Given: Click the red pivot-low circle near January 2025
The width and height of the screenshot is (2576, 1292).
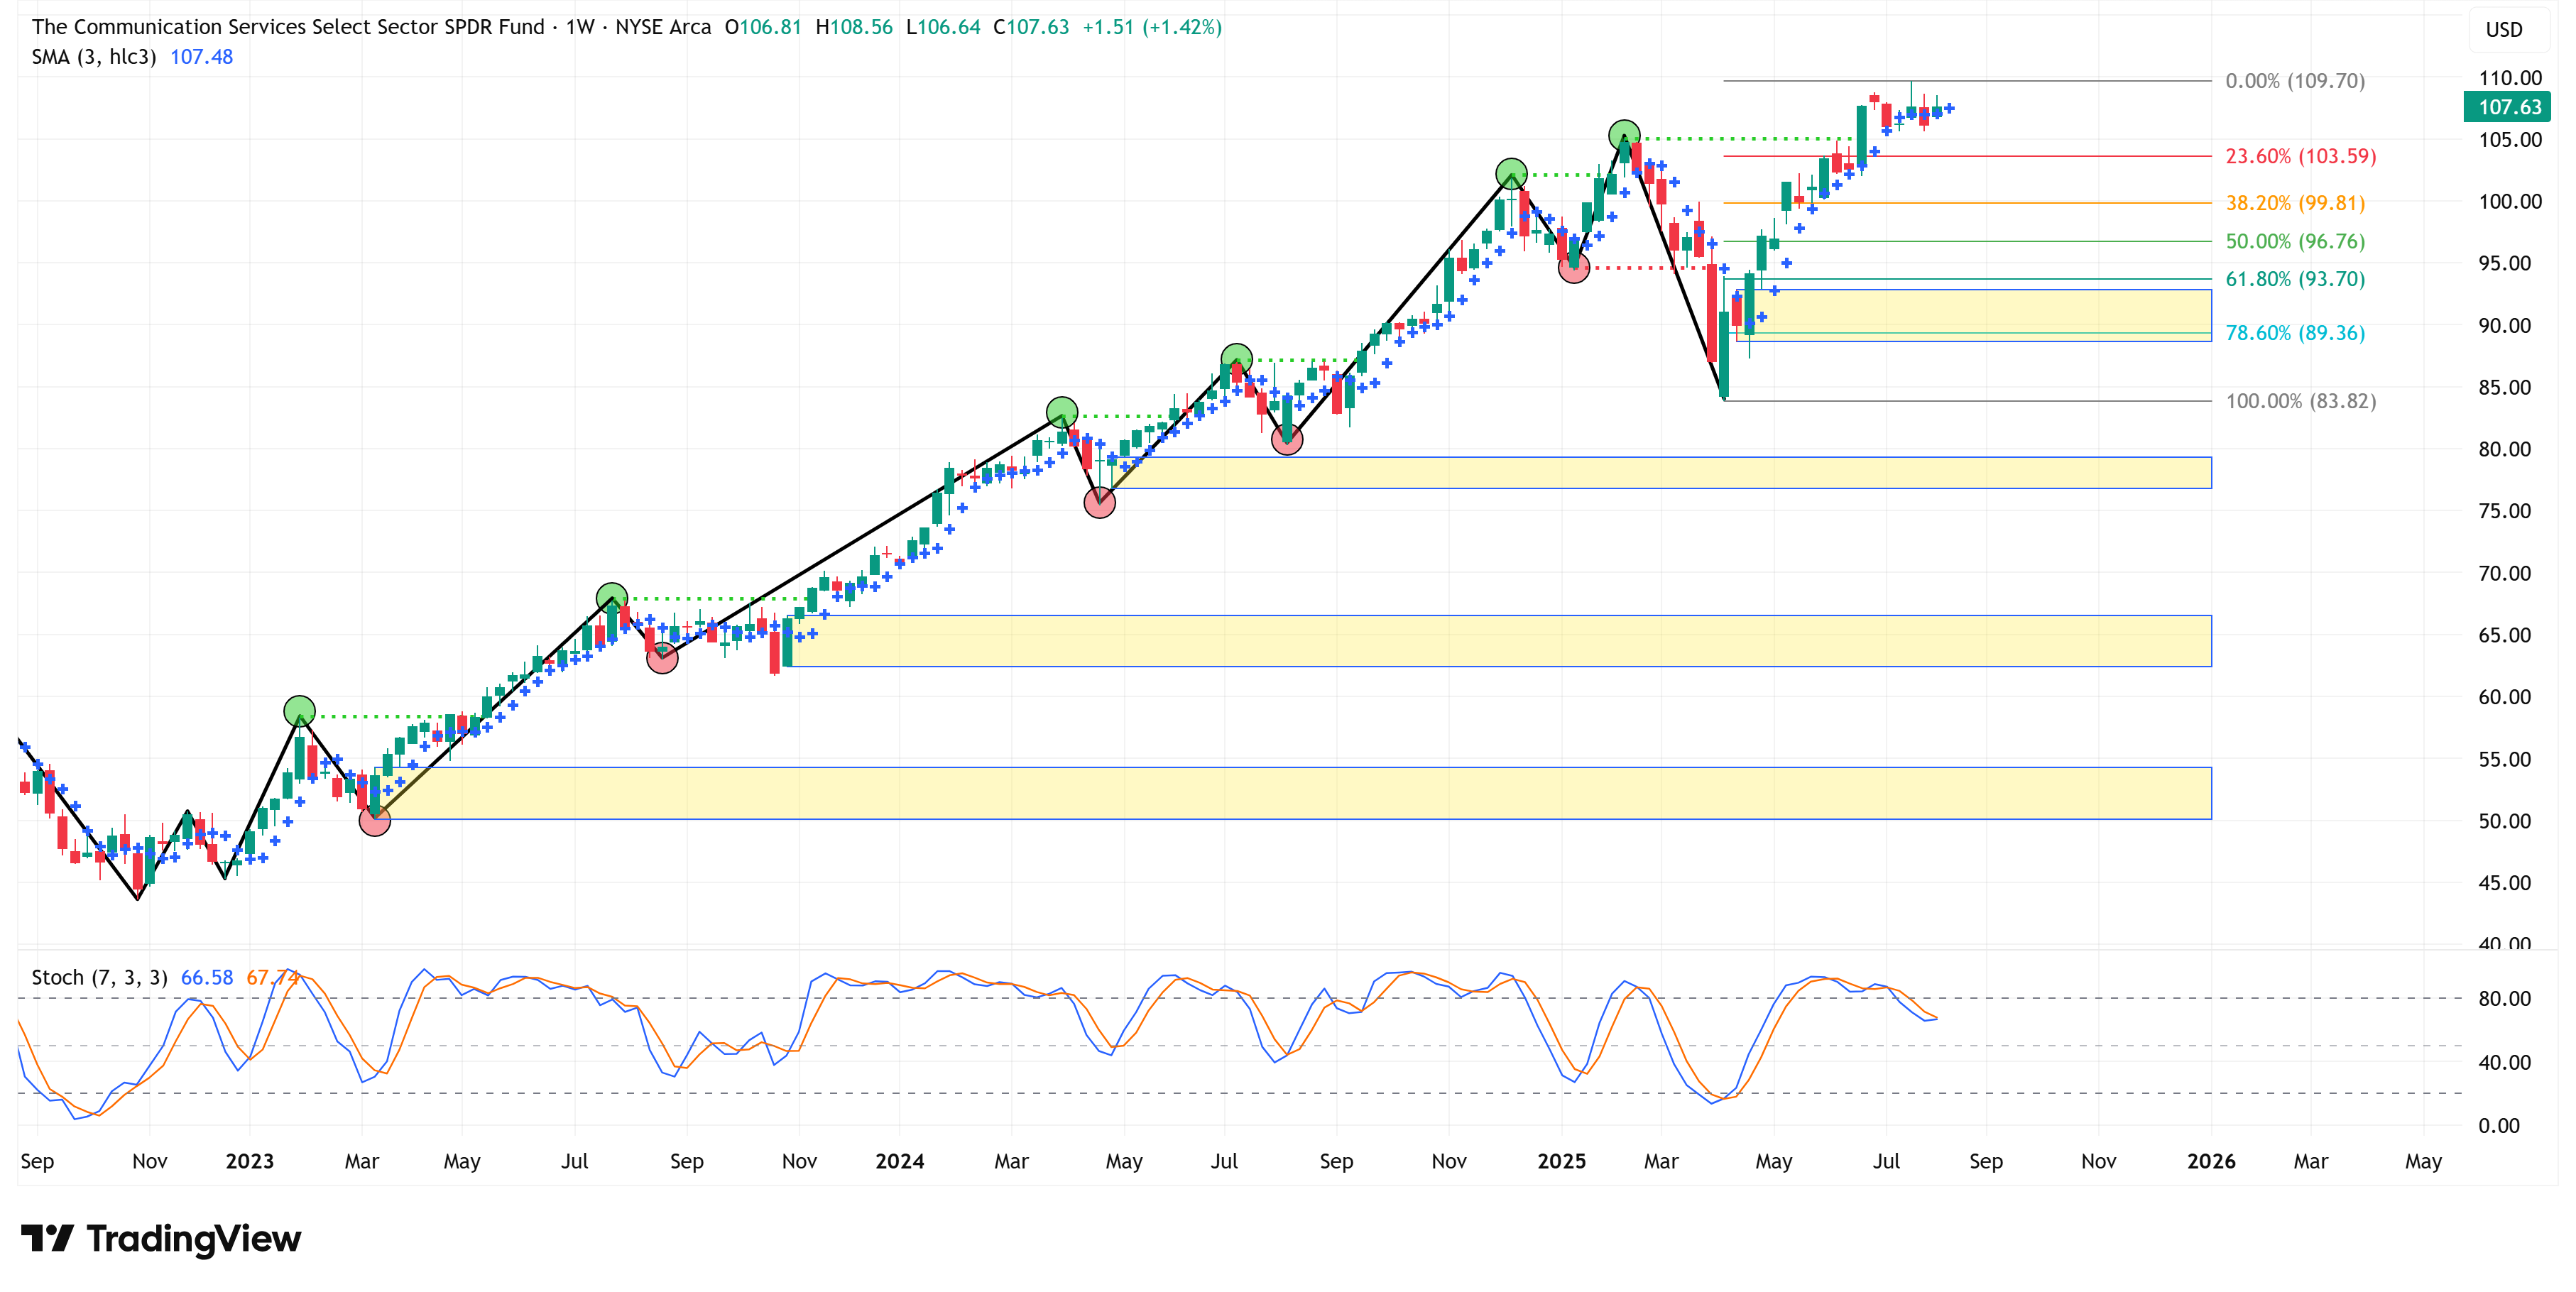Looking at the screenshot, I should (x=1574, y=268).
